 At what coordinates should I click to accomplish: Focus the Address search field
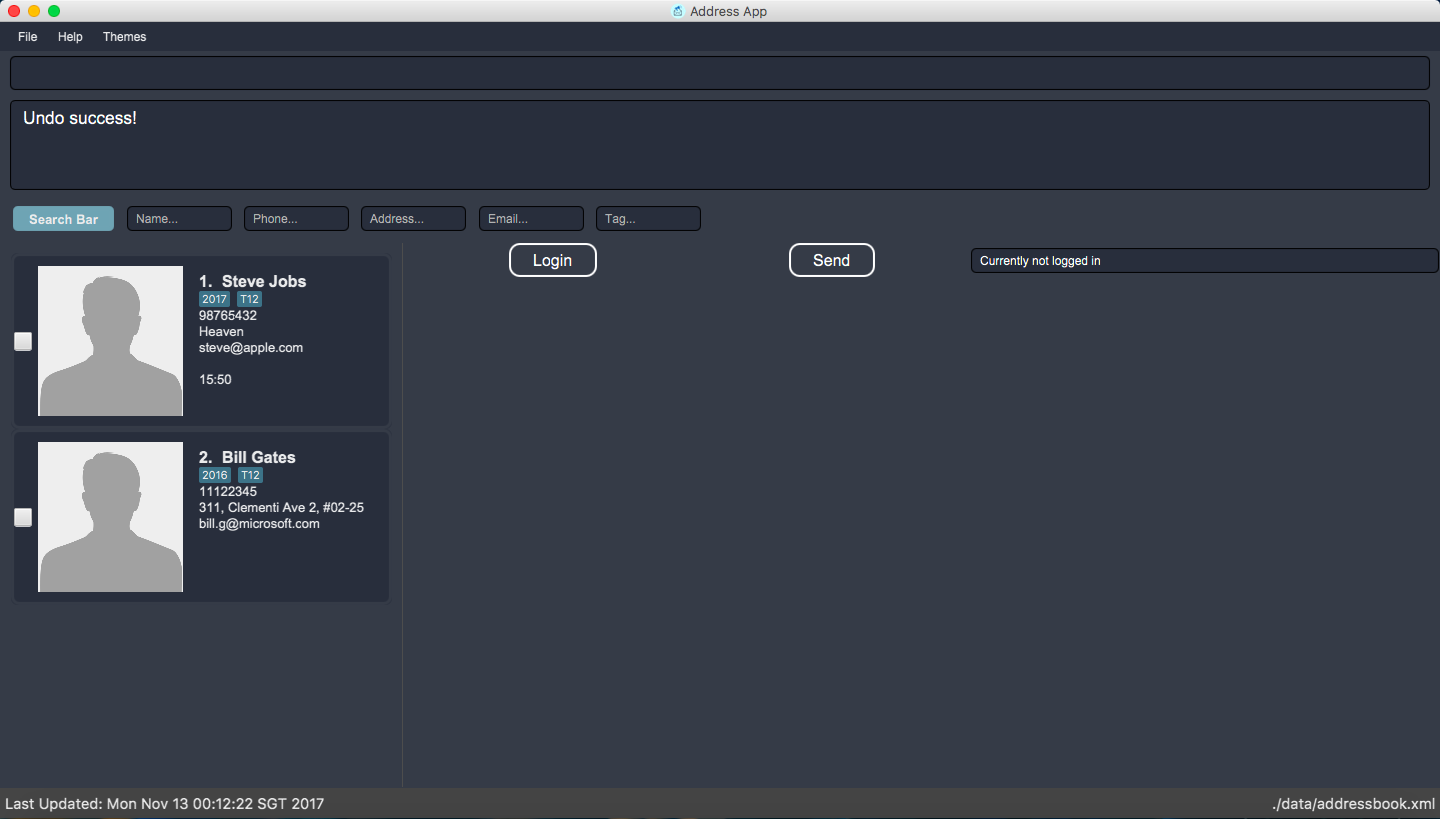pyautogui.click(x=413, y=219)
